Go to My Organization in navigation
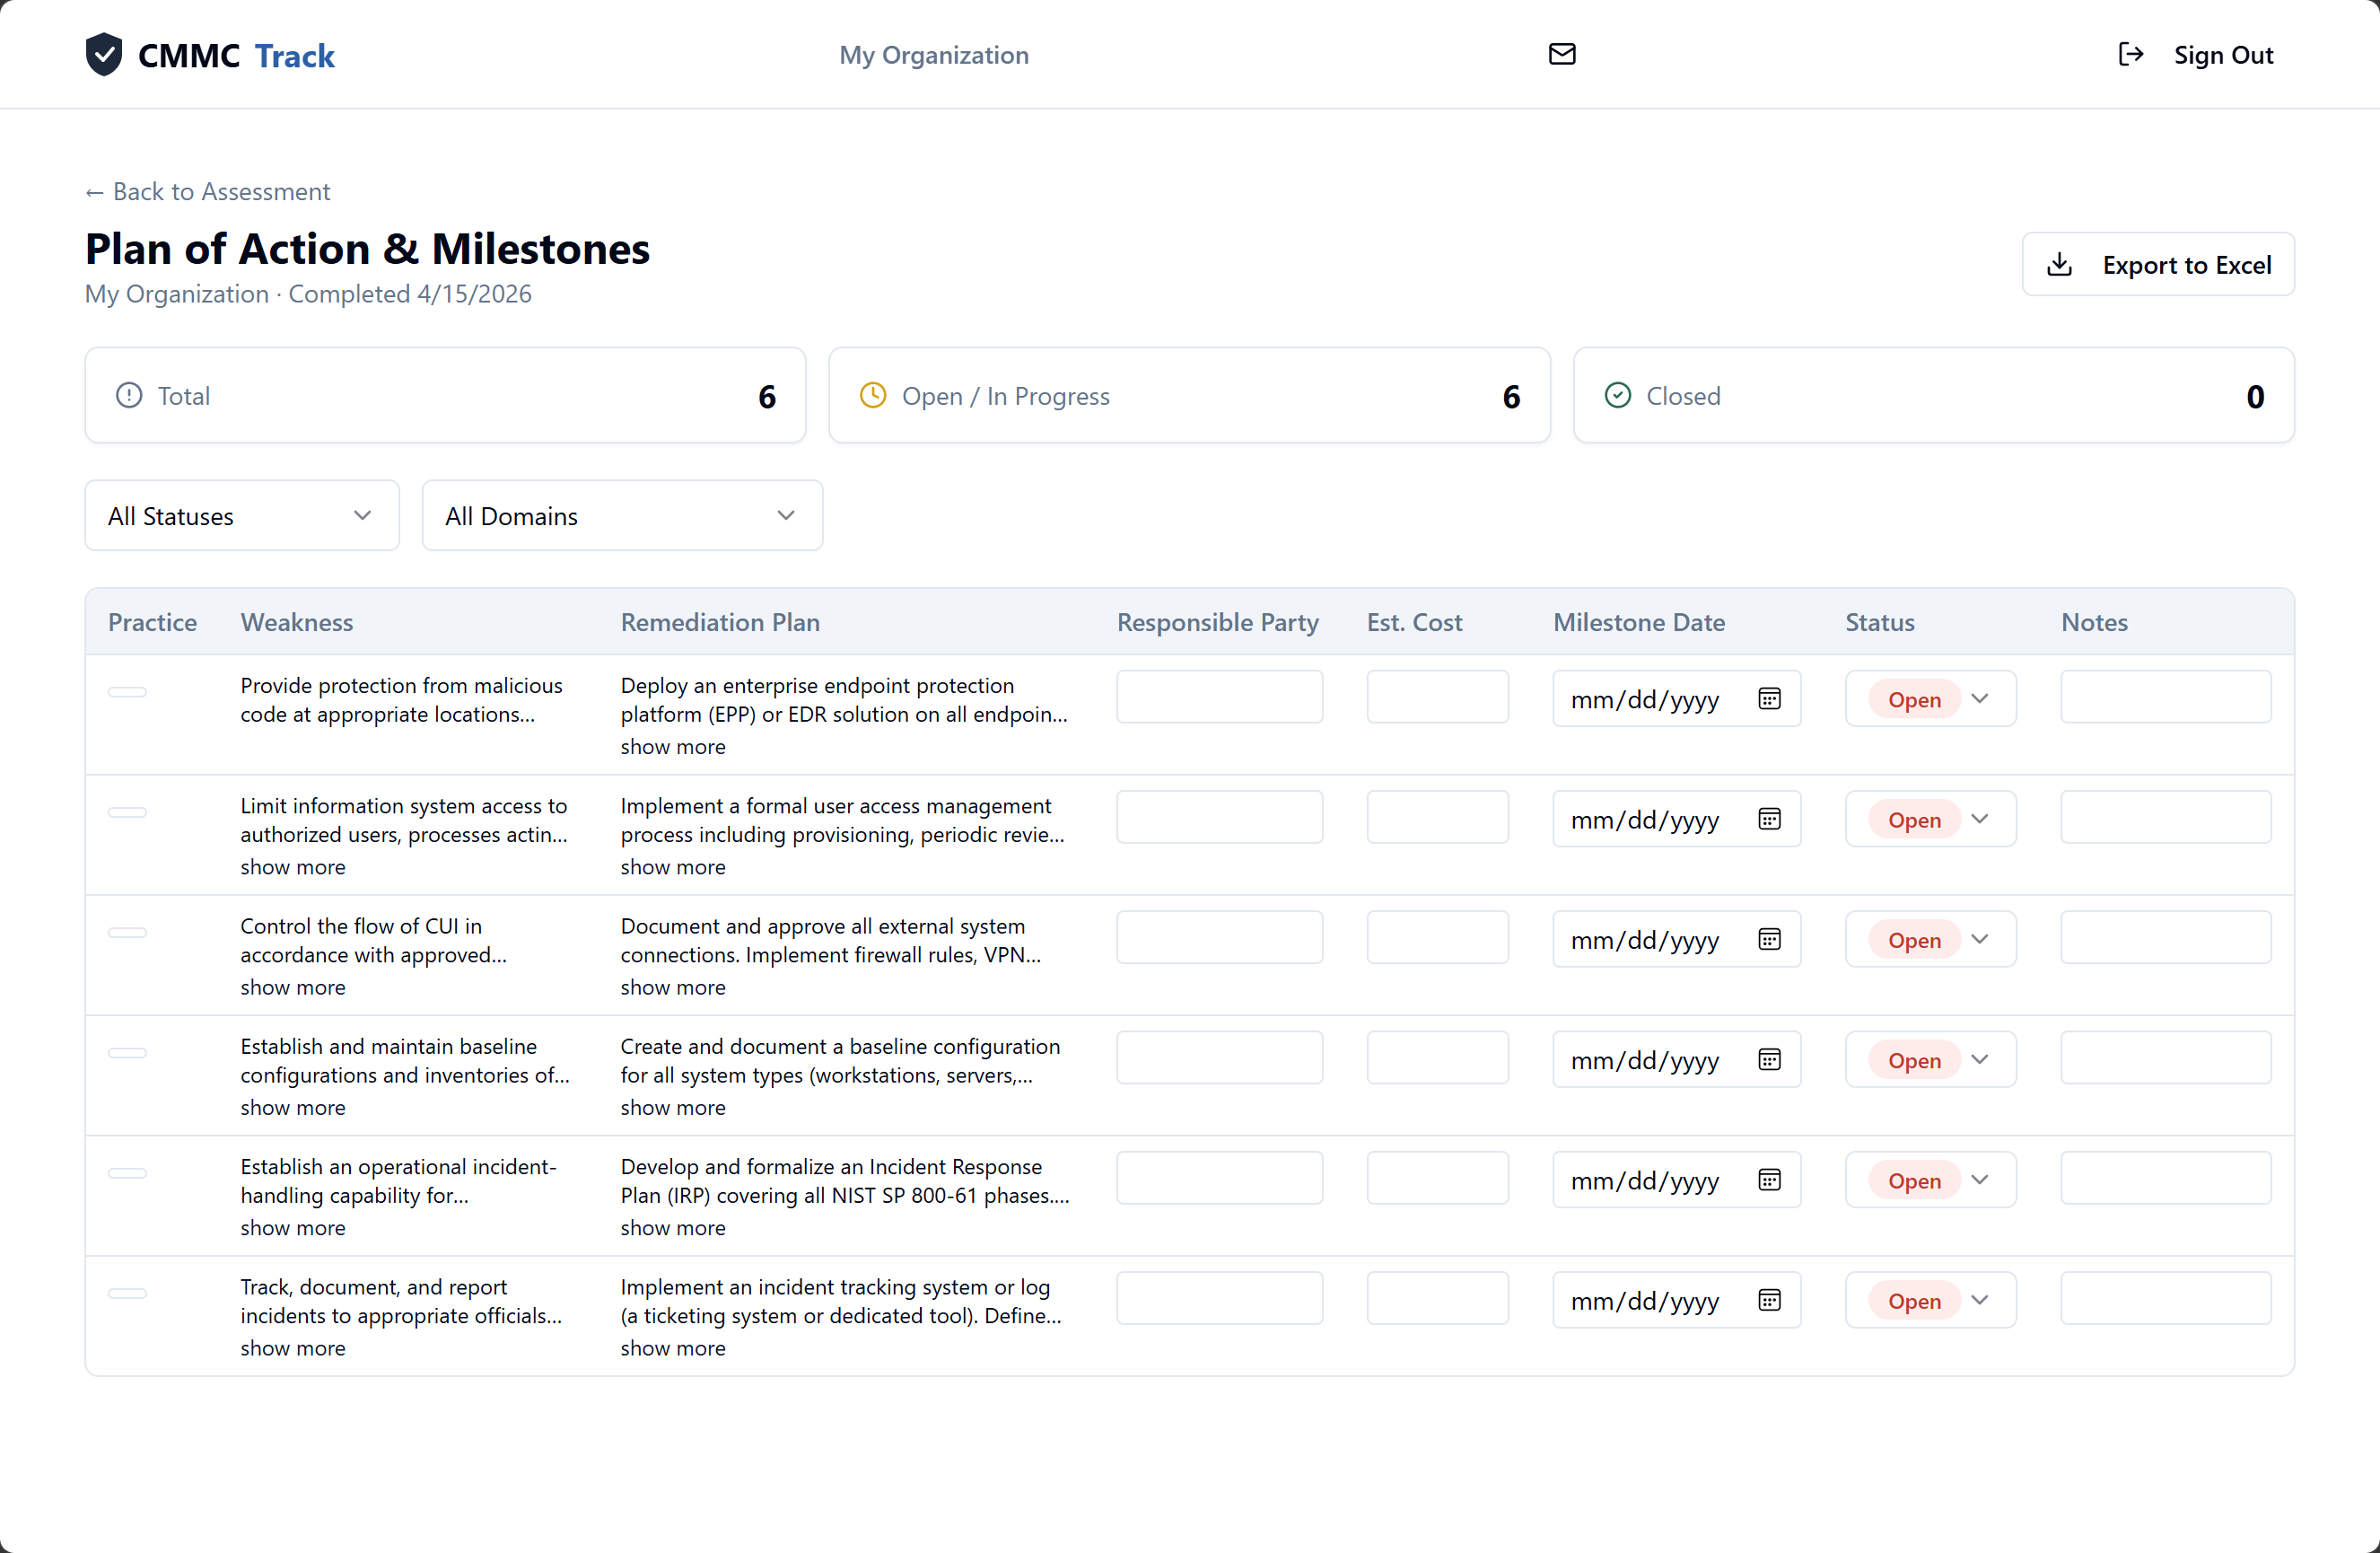This screenshot has height=1553, width=2380. coord(933,55)
